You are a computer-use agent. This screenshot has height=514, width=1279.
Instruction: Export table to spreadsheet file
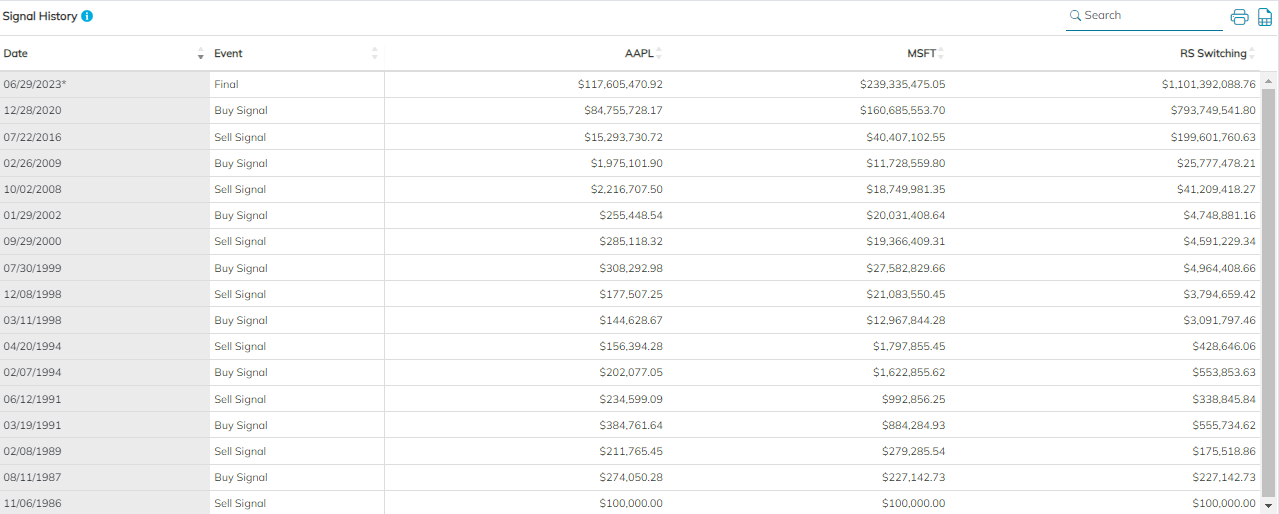tap(1265, 17)
